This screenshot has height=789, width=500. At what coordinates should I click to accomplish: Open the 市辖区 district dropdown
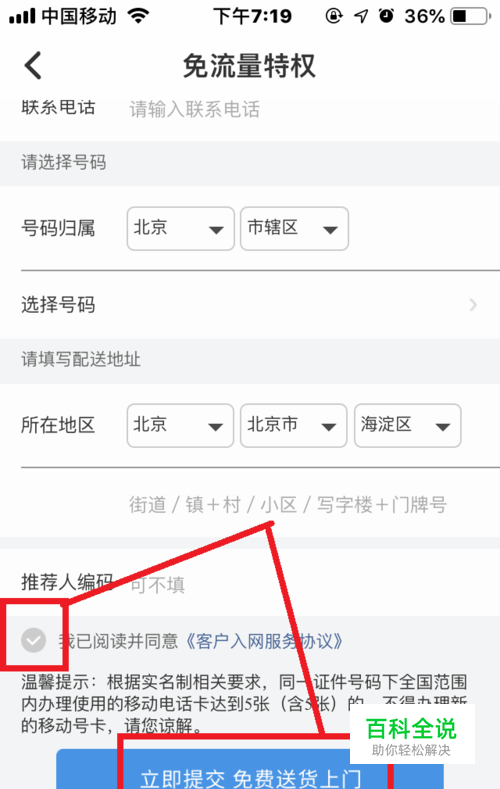coord(294,228)
